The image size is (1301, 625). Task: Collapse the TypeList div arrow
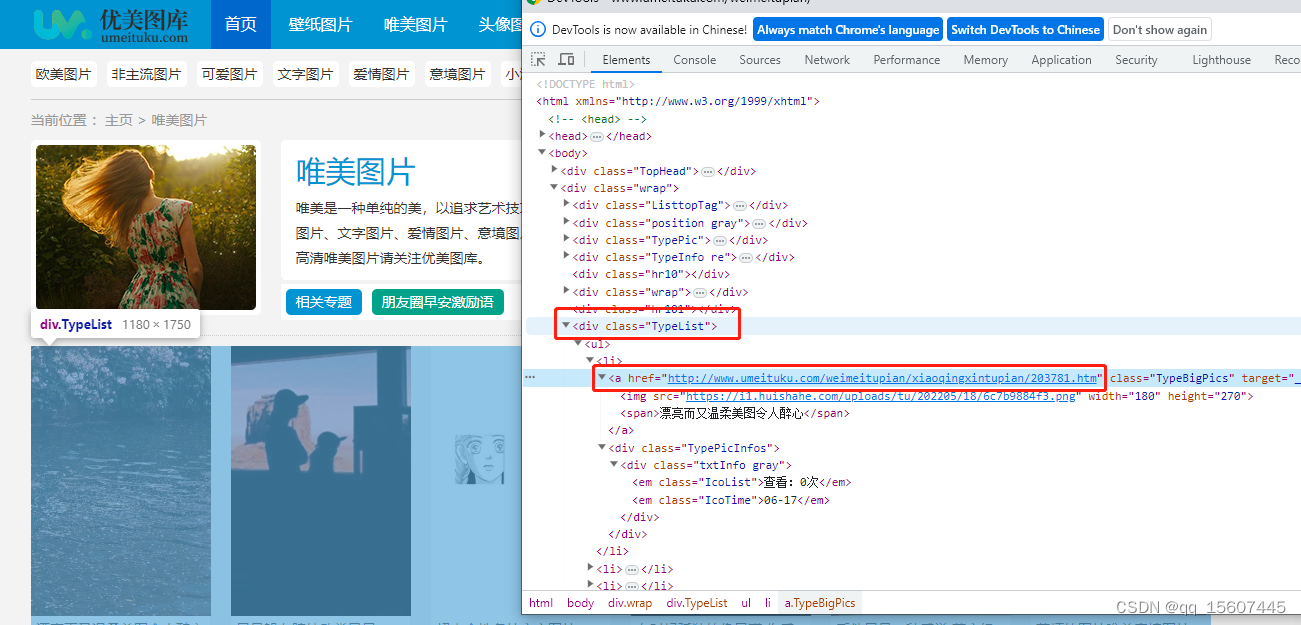(567, 325)
